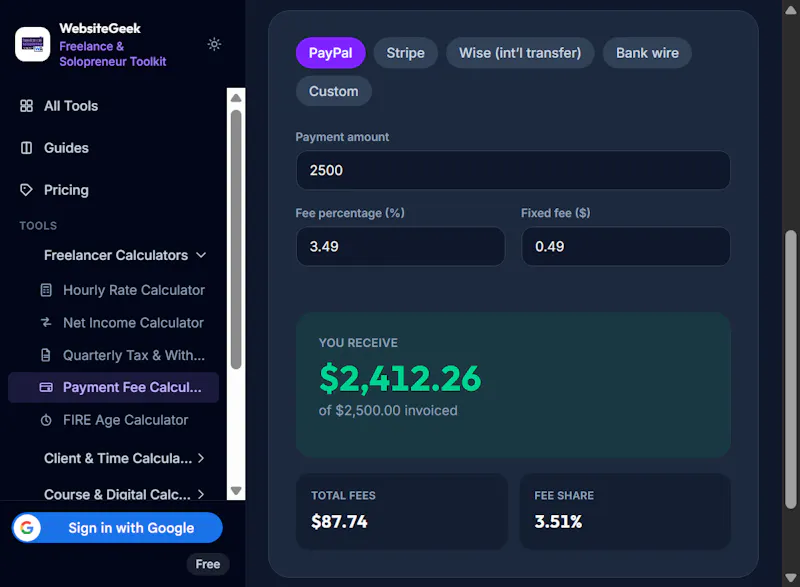Select Stripe payment preset
800x587 pixels.
pyautogui.click(x=406, y=53)
